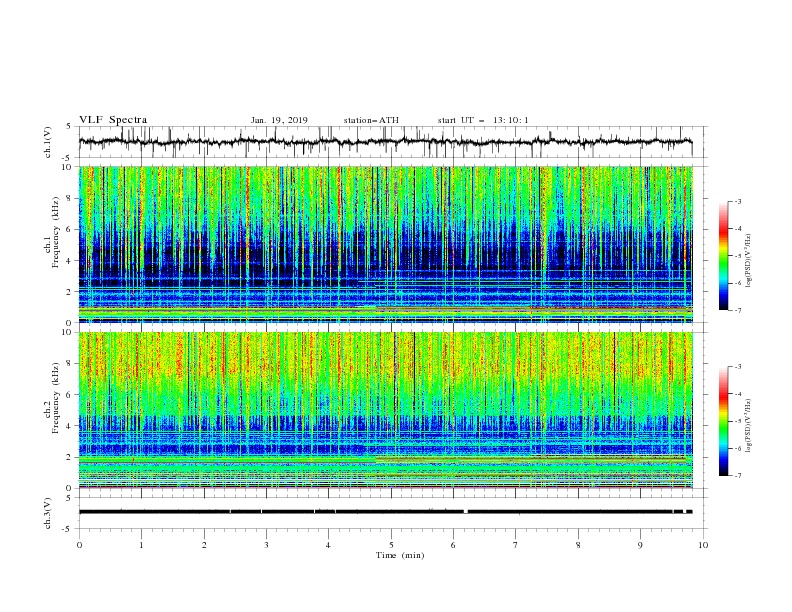Click the "8" minute tick on the time axis

pyautogui.click(x=578, y=545)
